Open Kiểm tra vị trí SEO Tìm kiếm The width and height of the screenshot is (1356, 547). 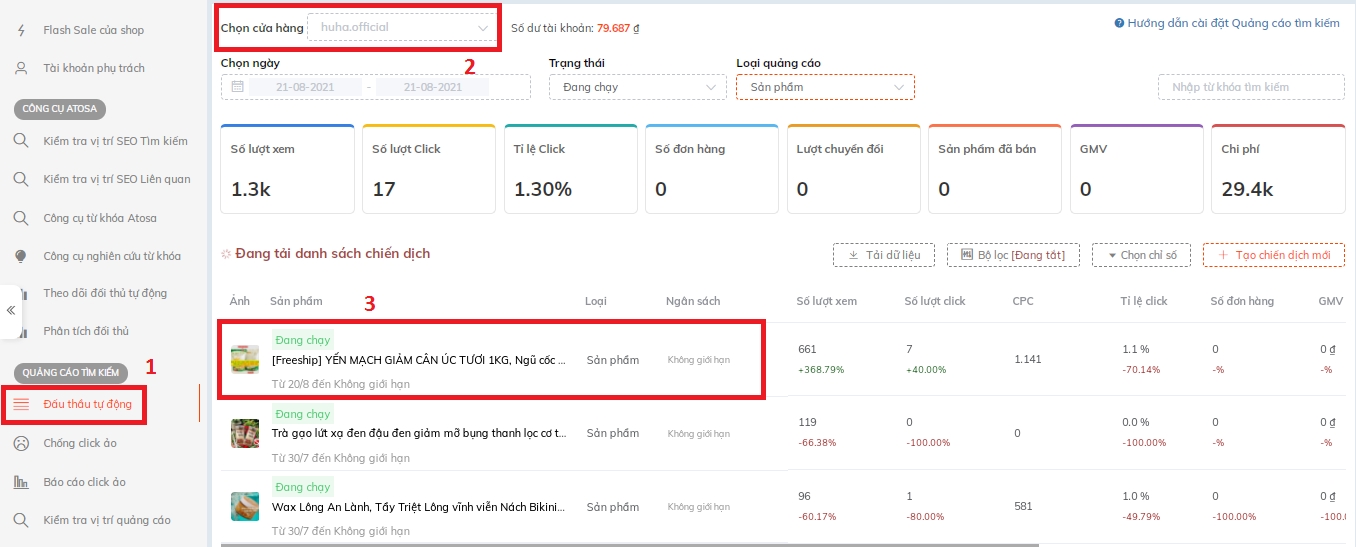tap(115, 141)
